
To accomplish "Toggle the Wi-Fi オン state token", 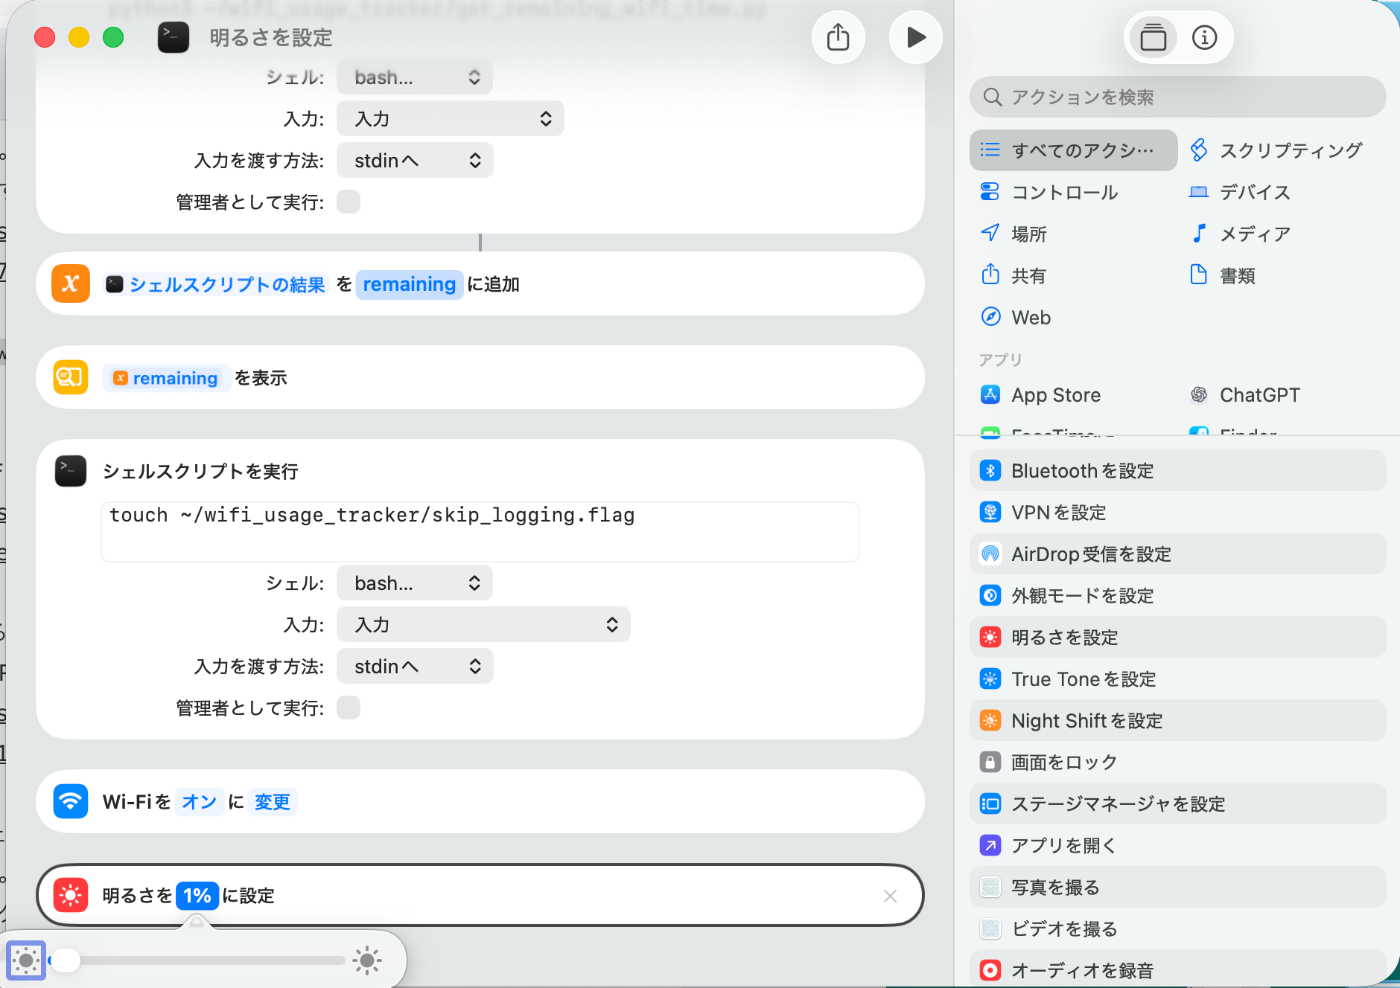I will [x=199, y=802].
